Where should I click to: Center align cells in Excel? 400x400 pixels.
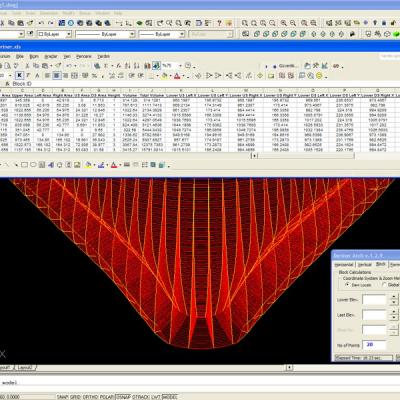click(56, 76)
